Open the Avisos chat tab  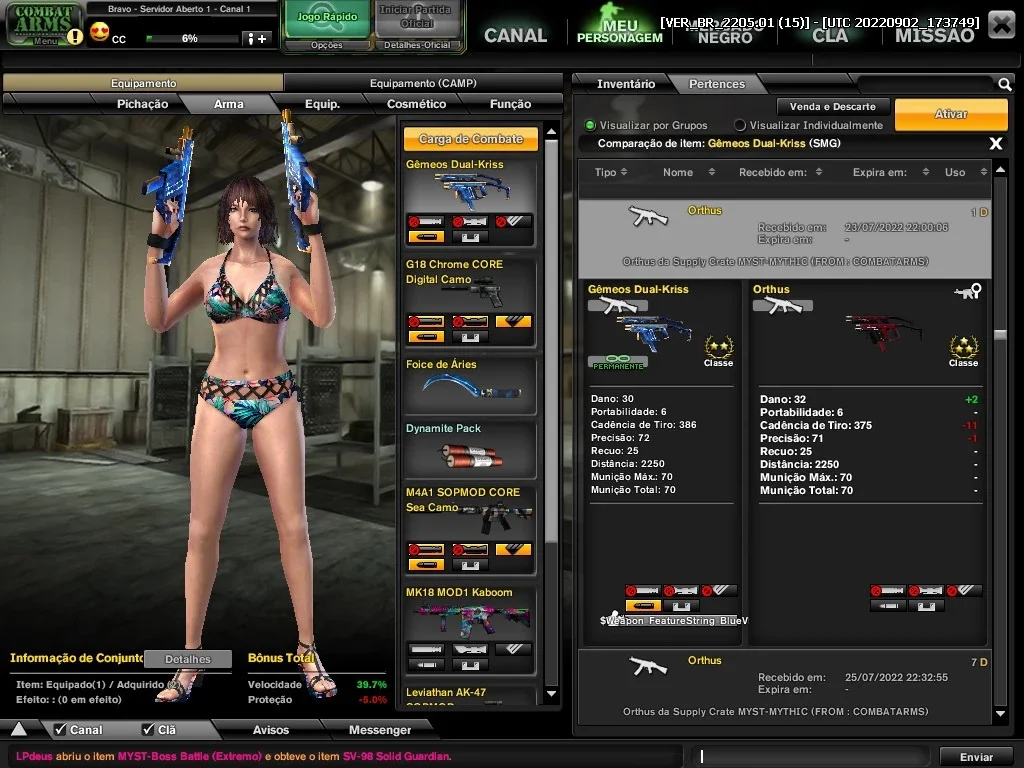(x=270, y=729)
